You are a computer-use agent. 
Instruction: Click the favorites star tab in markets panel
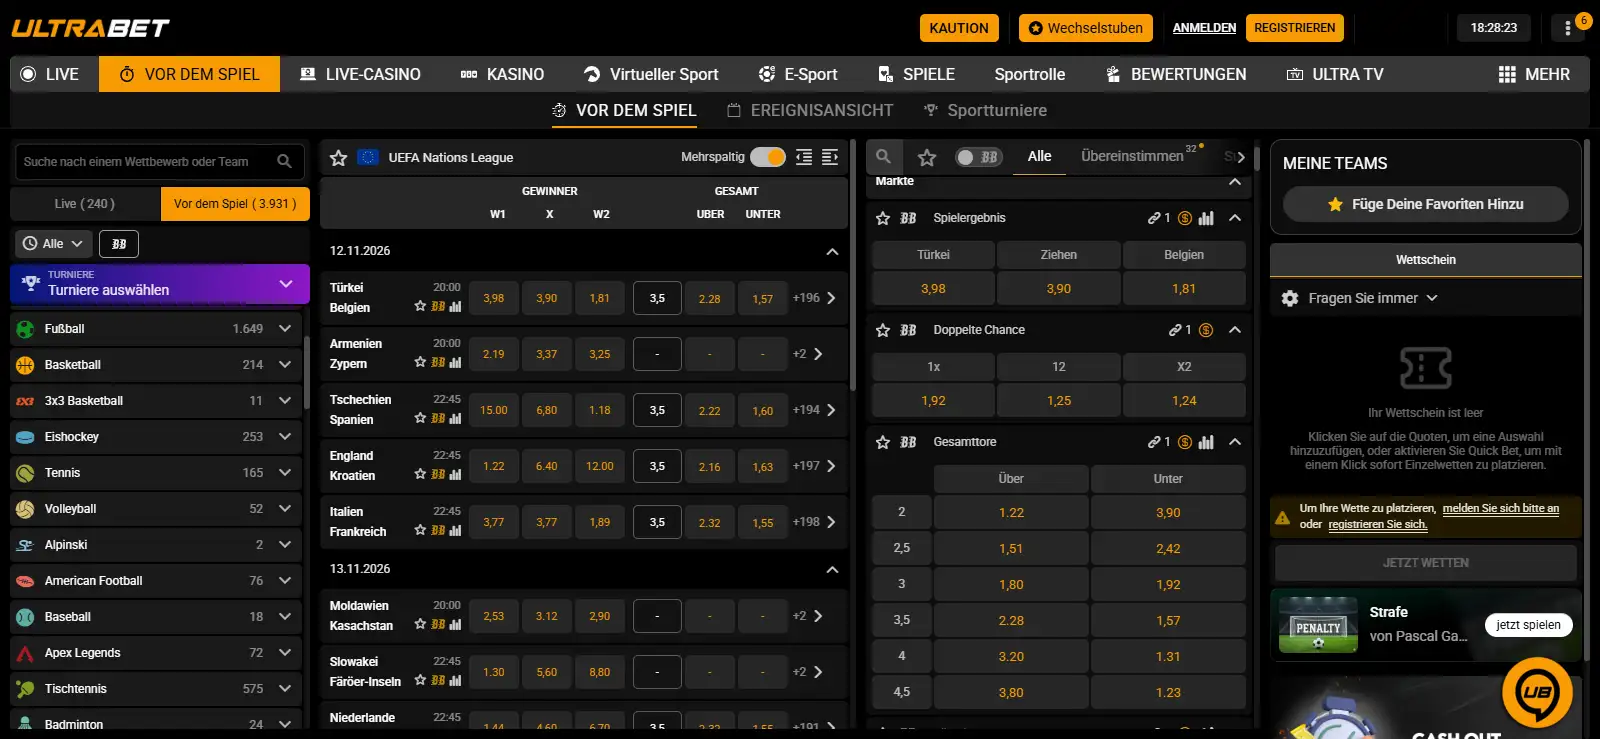coord(927,157)
